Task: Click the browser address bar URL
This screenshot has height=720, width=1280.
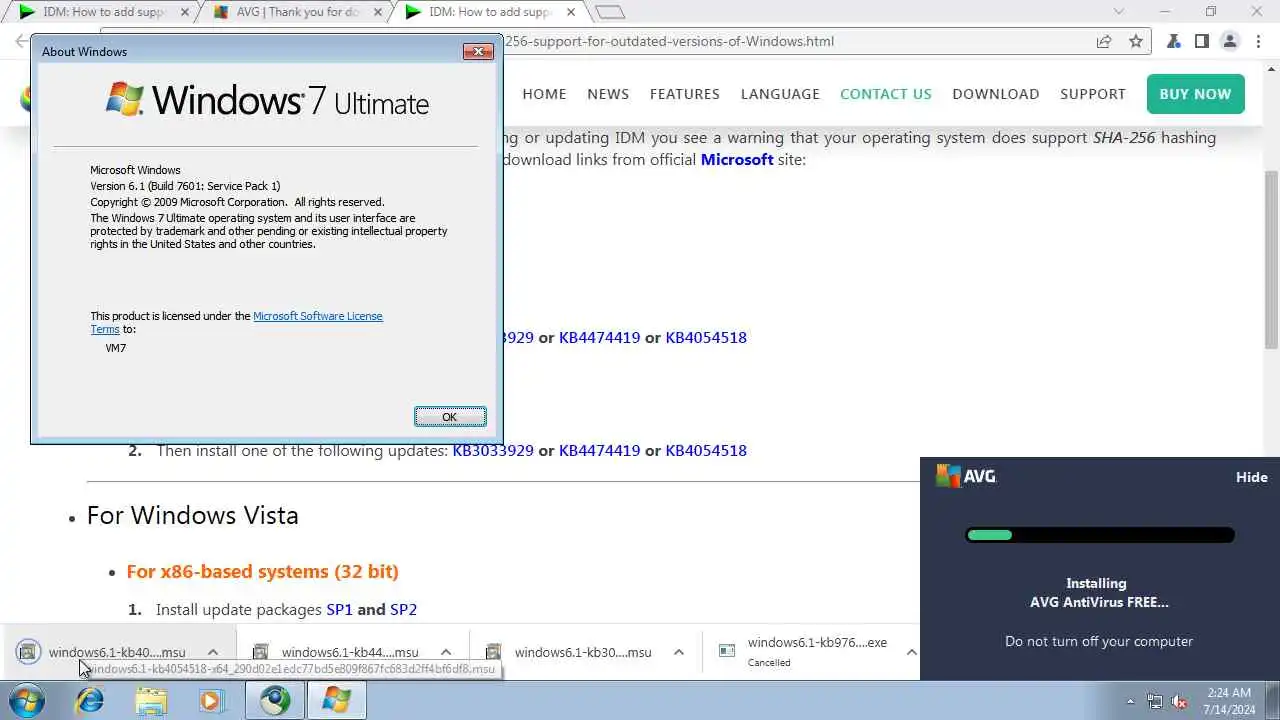Action: (x=668, y=41)
